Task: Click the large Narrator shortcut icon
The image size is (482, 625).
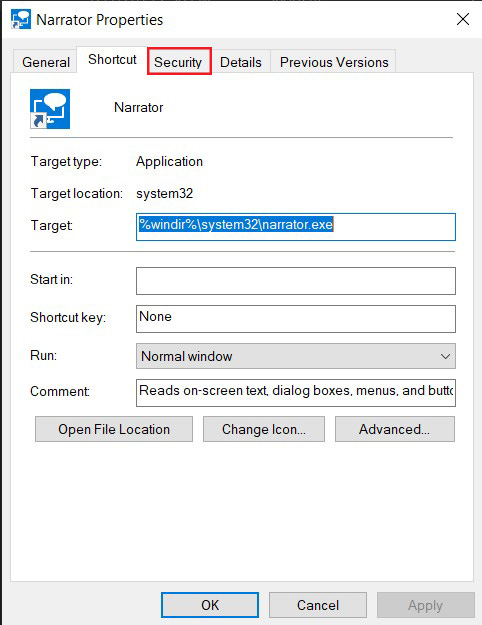Action: click(50, 109)
